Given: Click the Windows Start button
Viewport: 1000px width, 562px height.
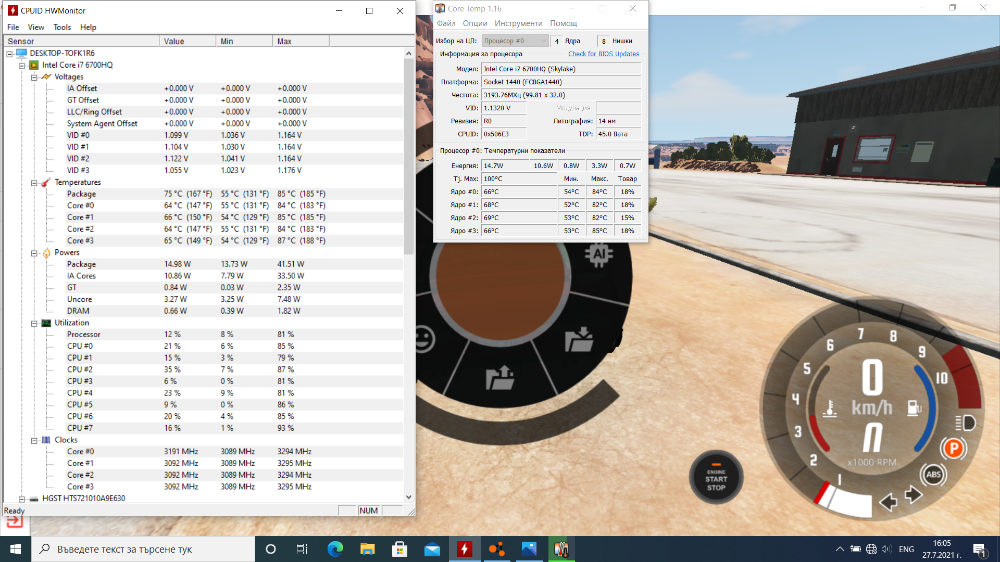Looking at the screenshot, I should 15,549.
